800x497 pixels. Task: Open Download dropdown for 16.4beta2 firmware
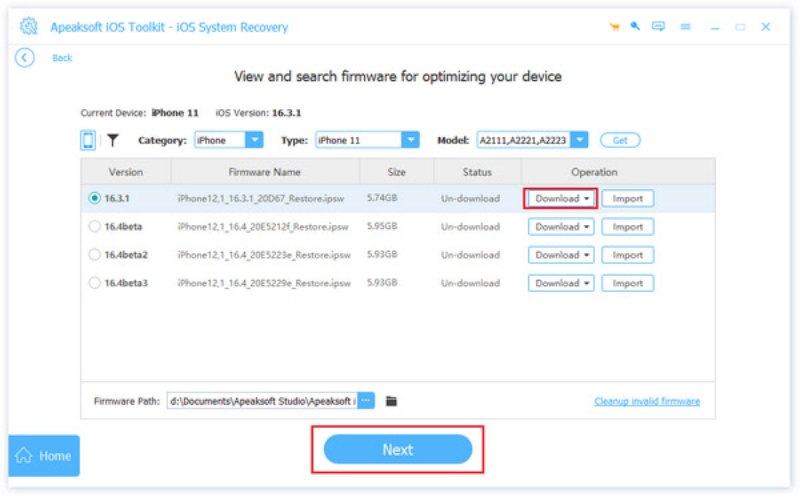[561, 255]
